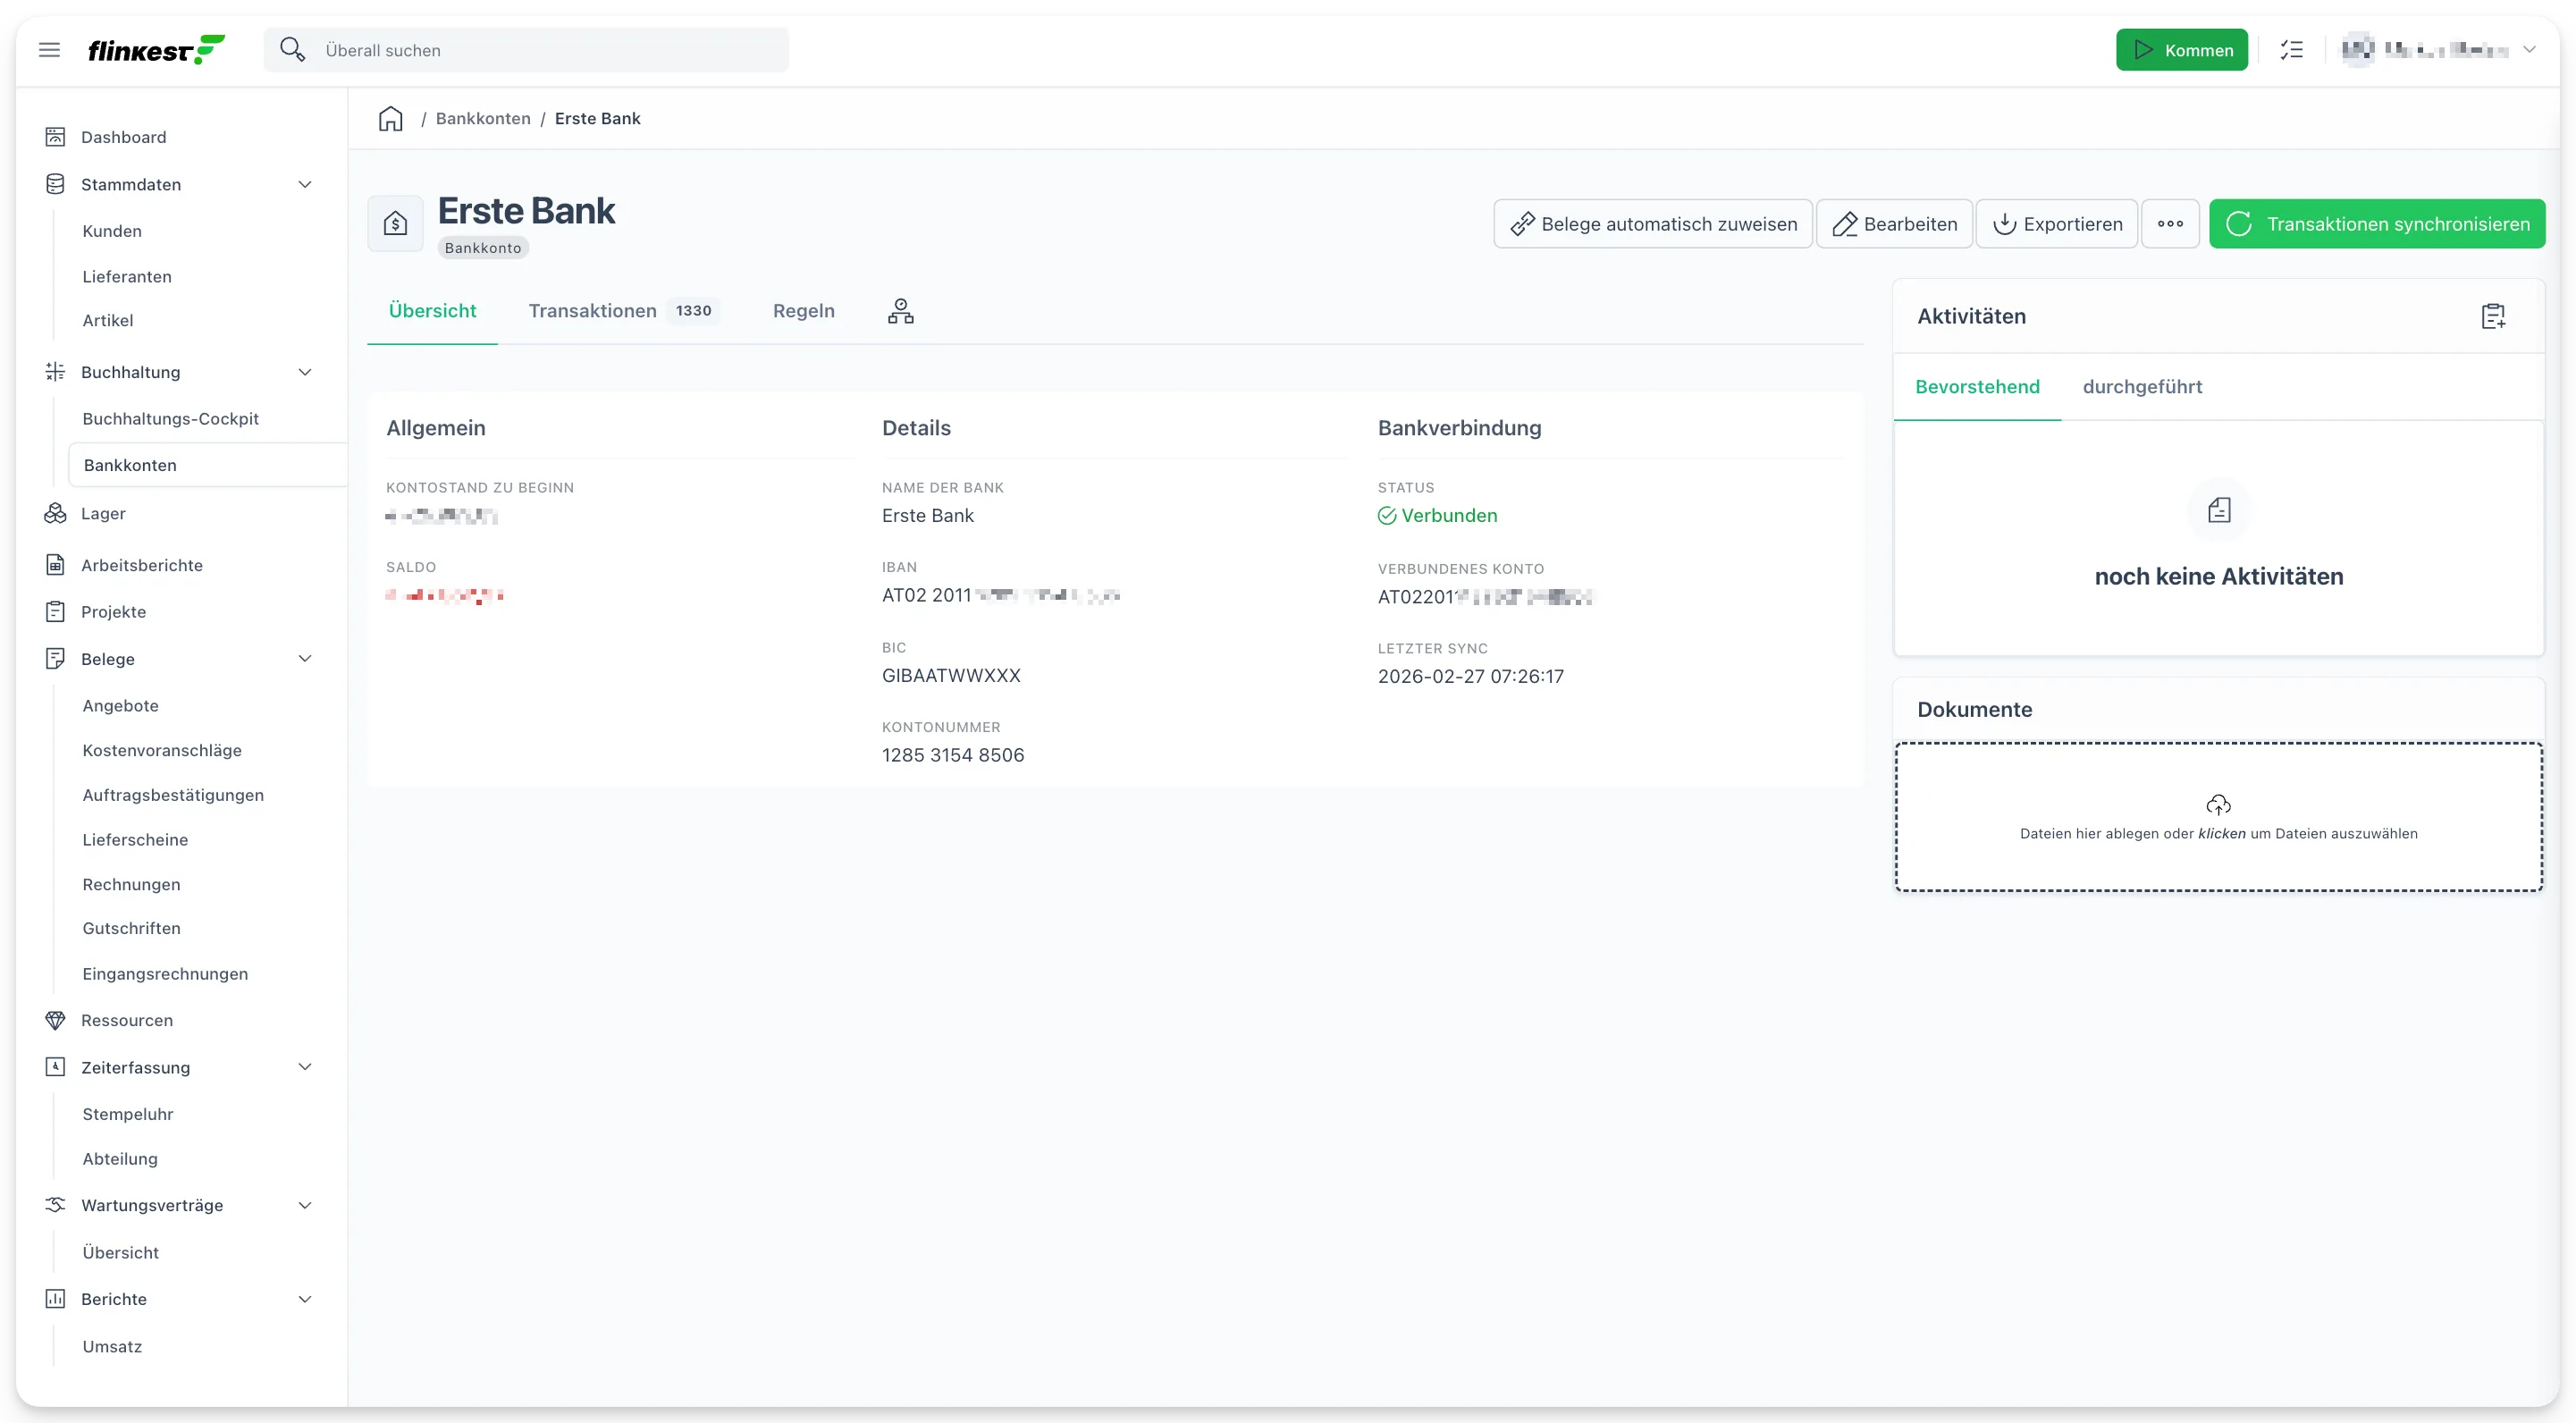Select the durchgeführt activities tab
The height and width of the screenshot is (1423, 2576).
pyautogui.click(x=2142, y=387)
